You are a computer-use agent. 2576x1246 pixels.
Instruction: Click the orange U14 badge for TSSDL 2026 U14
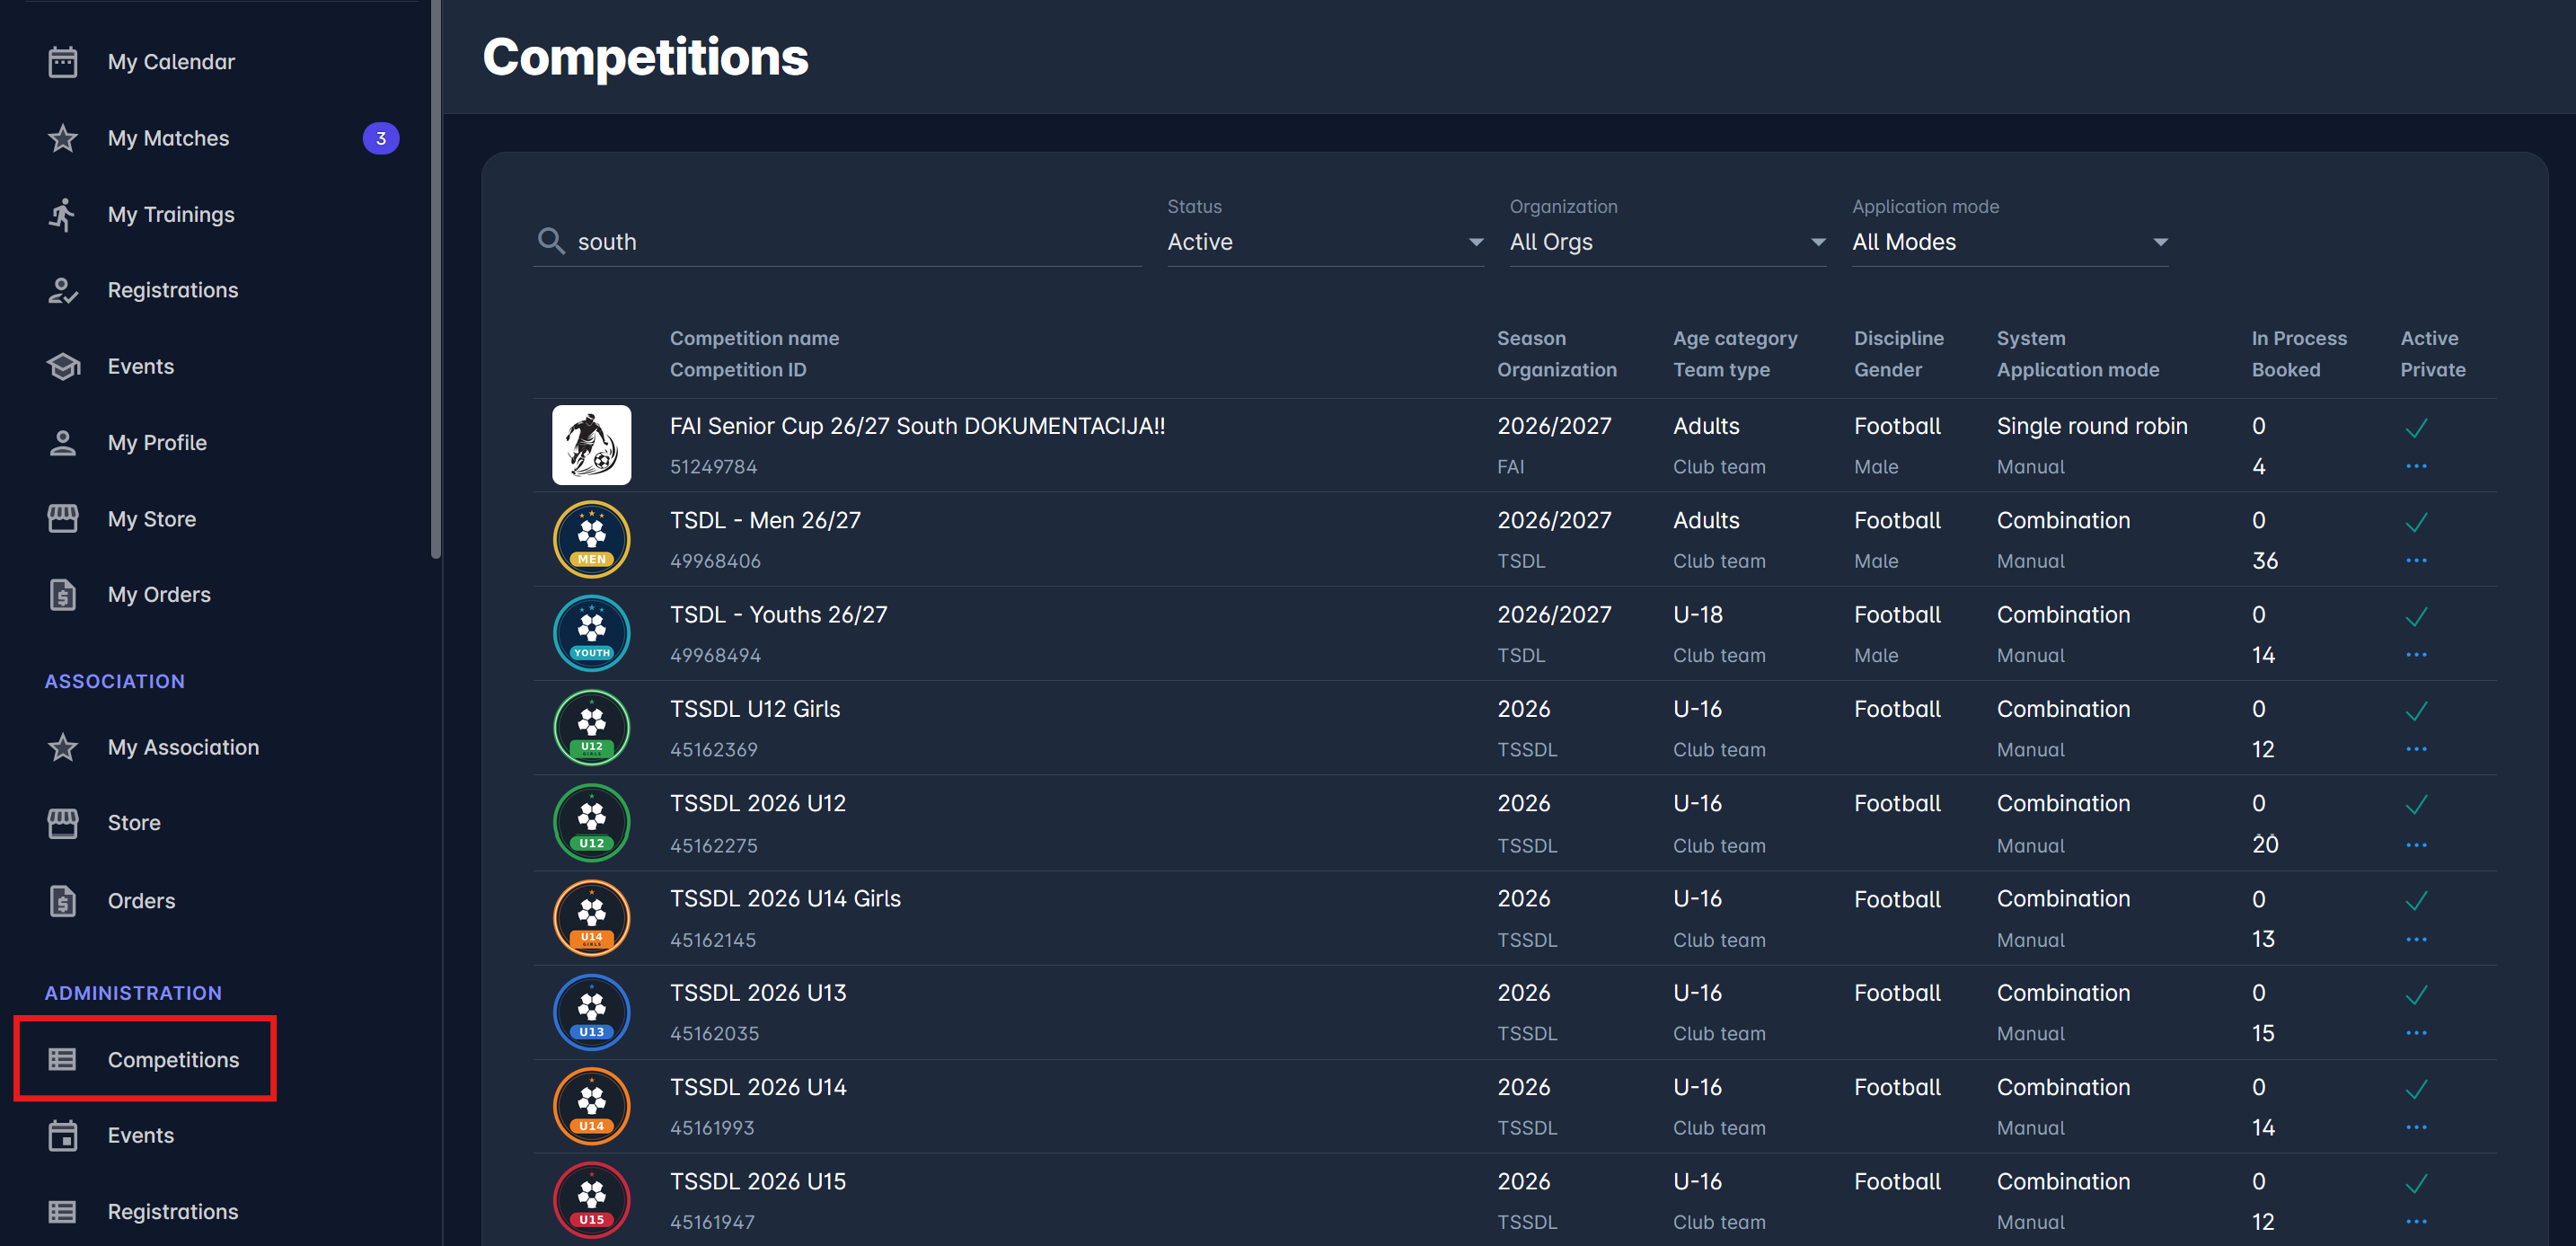point(591,1106)
